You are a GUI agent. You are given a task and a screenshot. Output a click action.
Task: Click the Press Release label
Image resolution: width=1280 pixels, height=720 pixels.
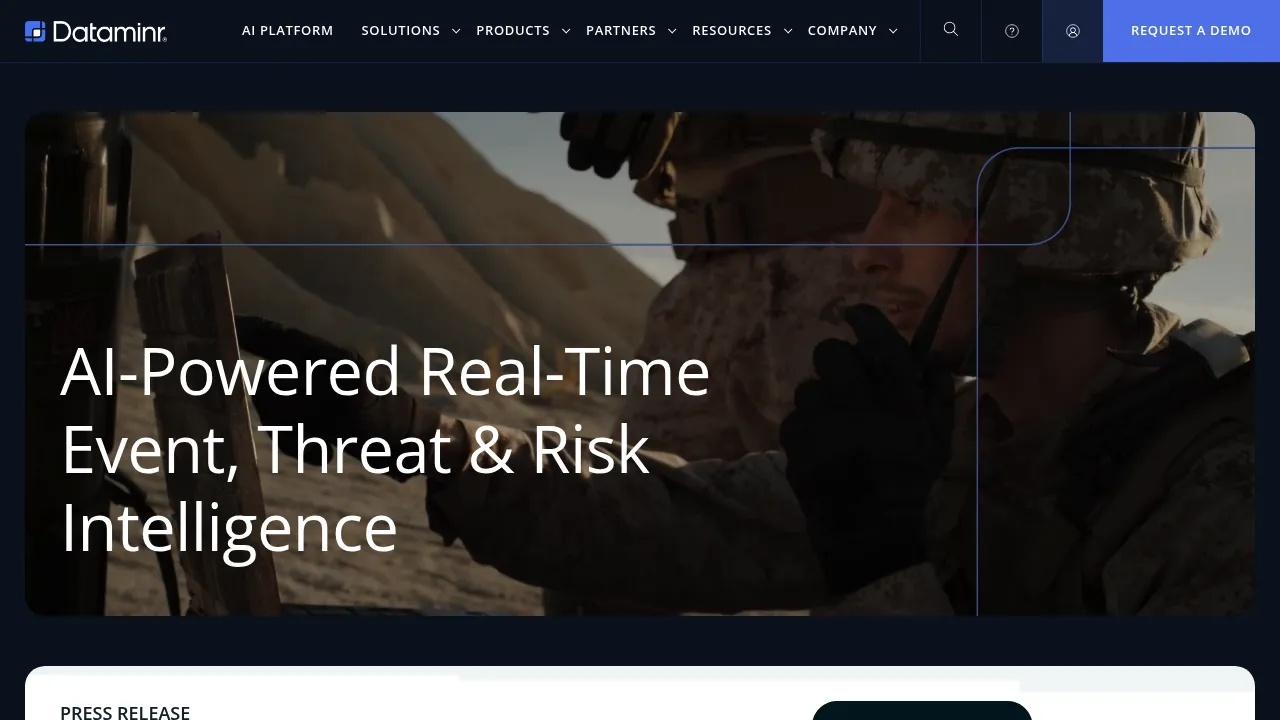coord(125,712)
